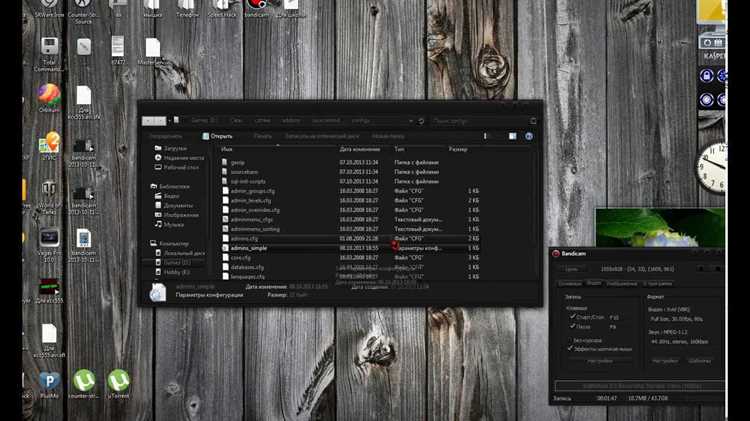750x421 pixels.
Task: Toggle the Старт/Стоп hotkey checkbox in Bandicam
Action: point(572,317)
